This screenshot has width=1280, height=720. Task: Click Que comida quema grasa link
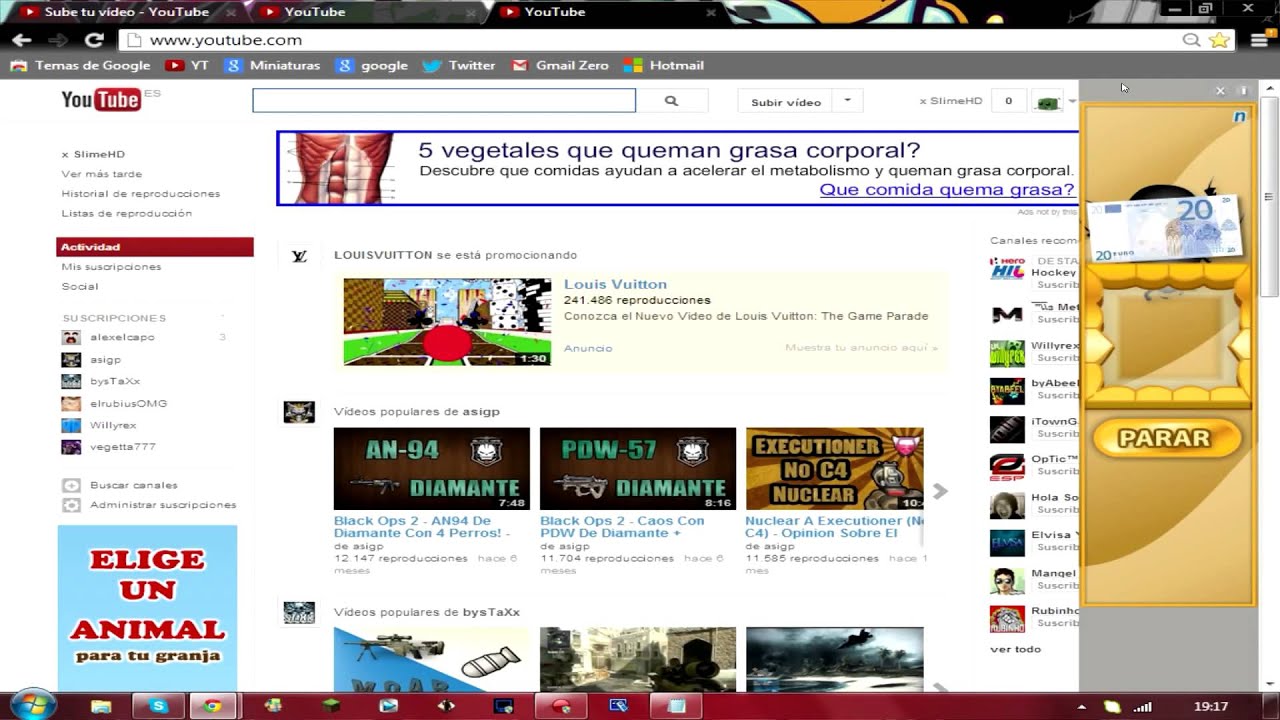coord(947,190)
